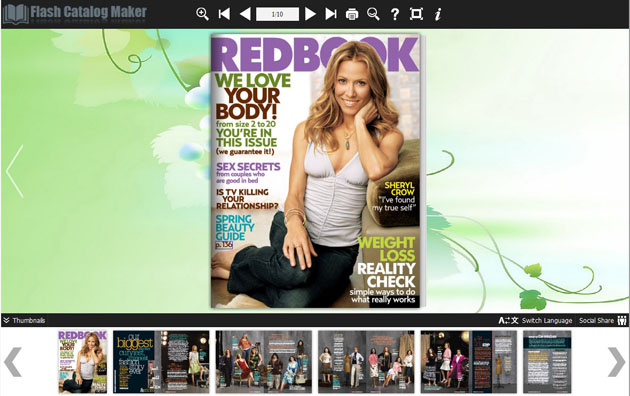Go to the previous page
Image resolution: width=630 pixels, height=396 pixels.
point(245,14)
